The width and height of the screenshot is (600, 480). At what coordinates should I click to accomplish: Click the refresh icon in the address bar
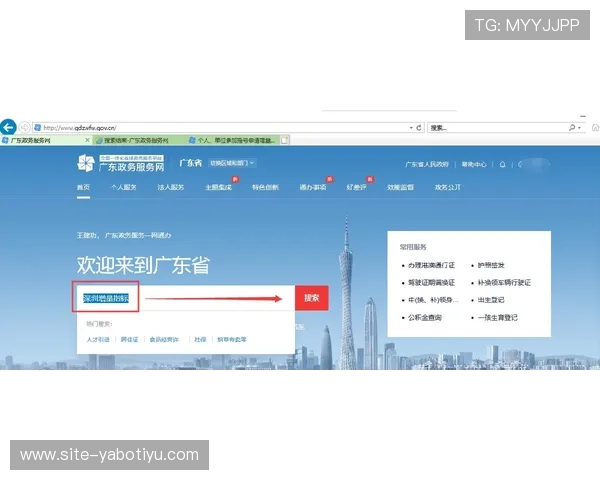click(419, 127)
